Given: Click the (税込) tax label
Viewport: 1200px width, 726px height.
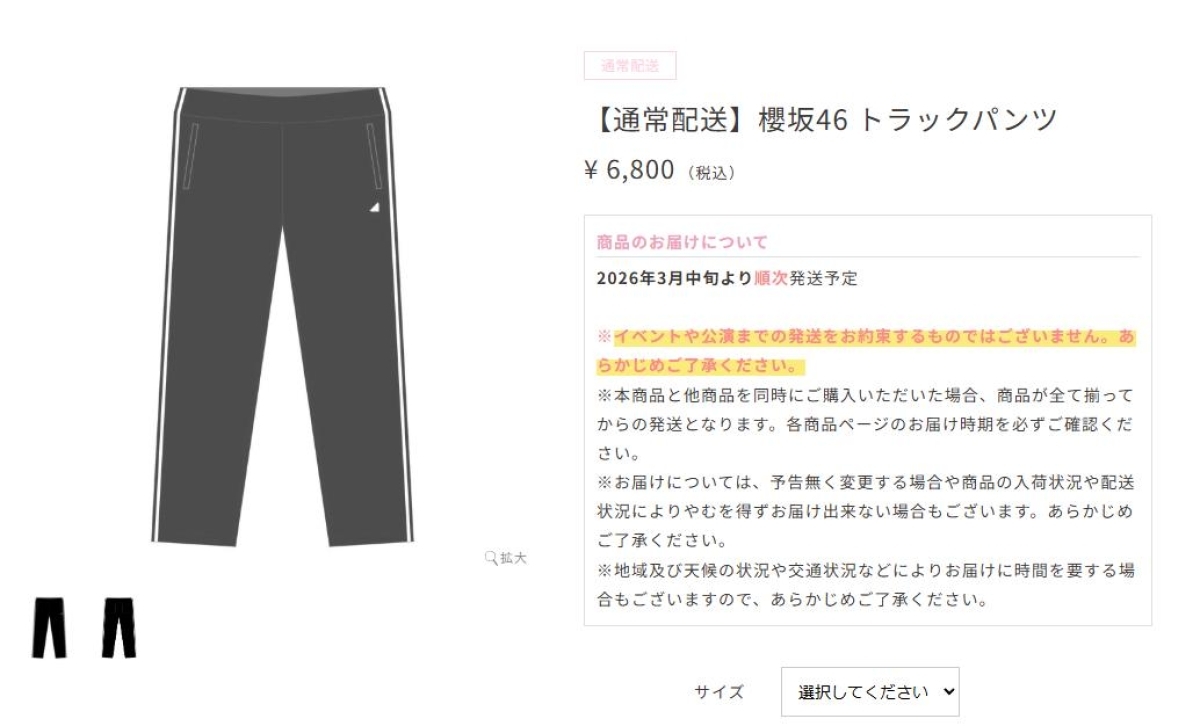Looking at the screenshot, I should [712, 173].
